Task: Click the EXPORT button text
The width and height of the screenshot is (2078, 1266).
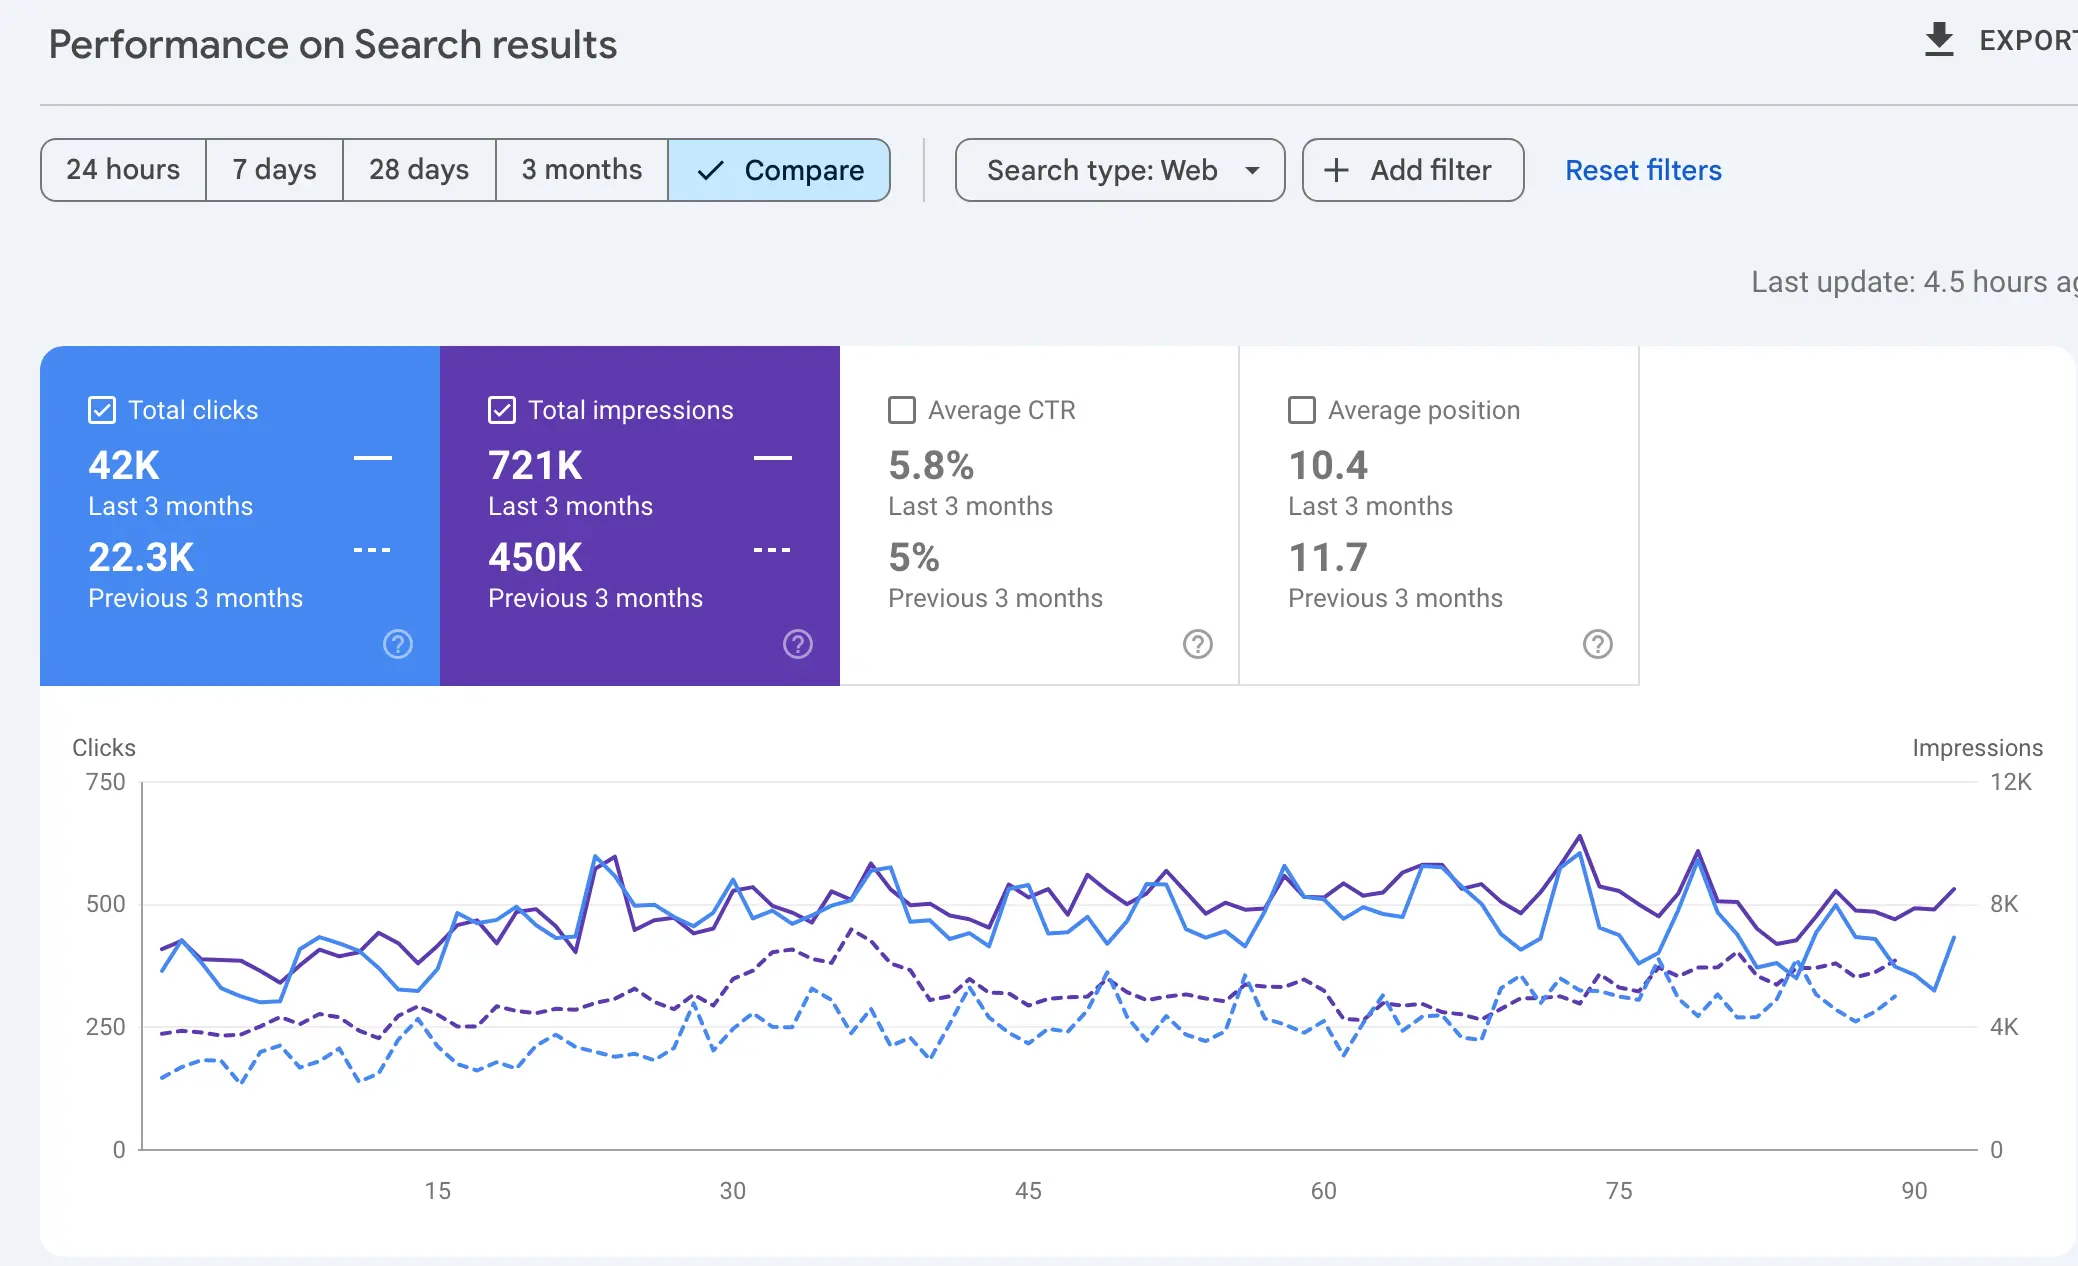Action: [2026, 40]
